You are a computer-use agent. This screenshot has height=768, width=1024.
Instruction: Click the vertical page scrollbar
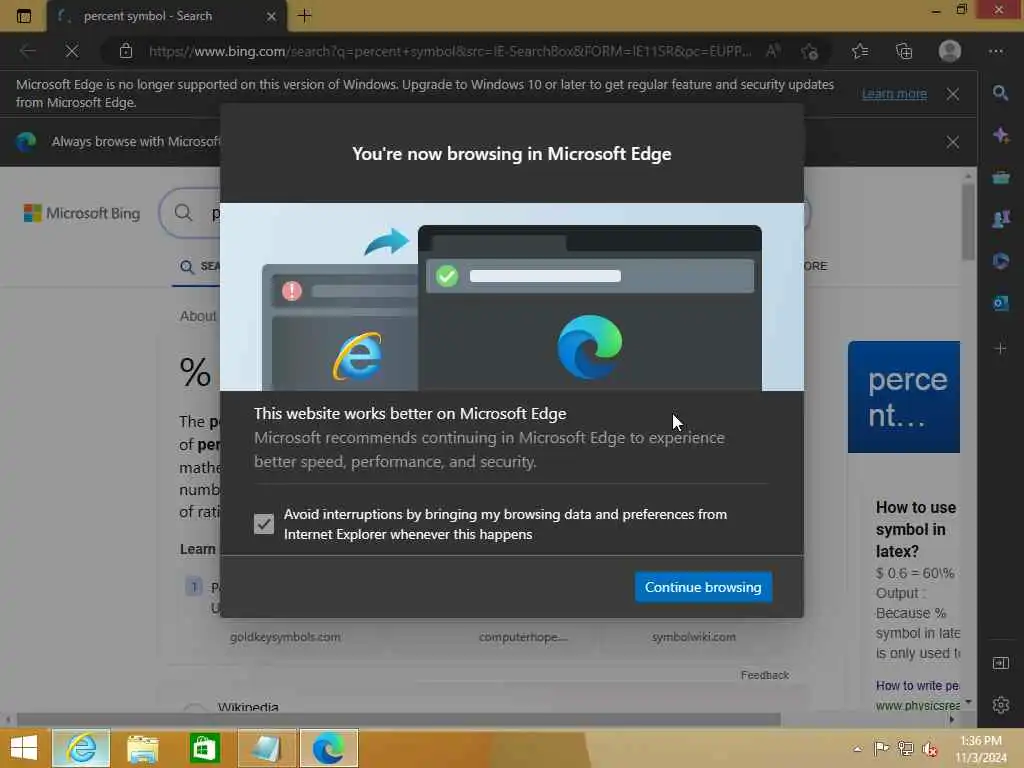click(968, 222)
